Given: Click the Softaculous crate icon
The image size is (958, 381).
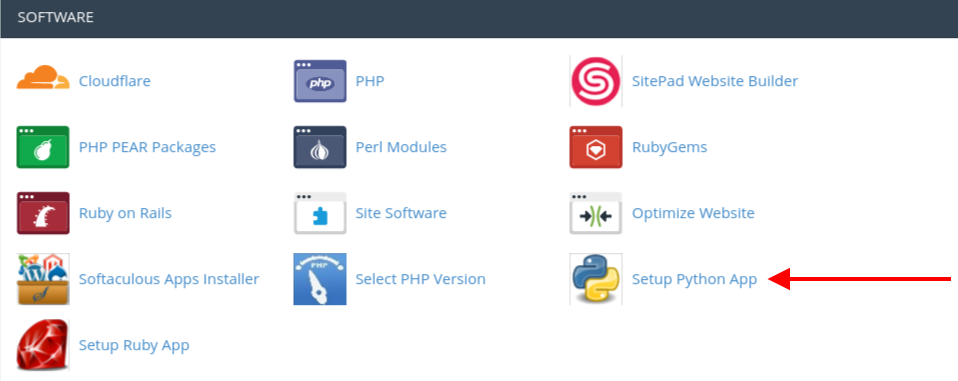Looking at the screenshot, I should tap(43, 279).
